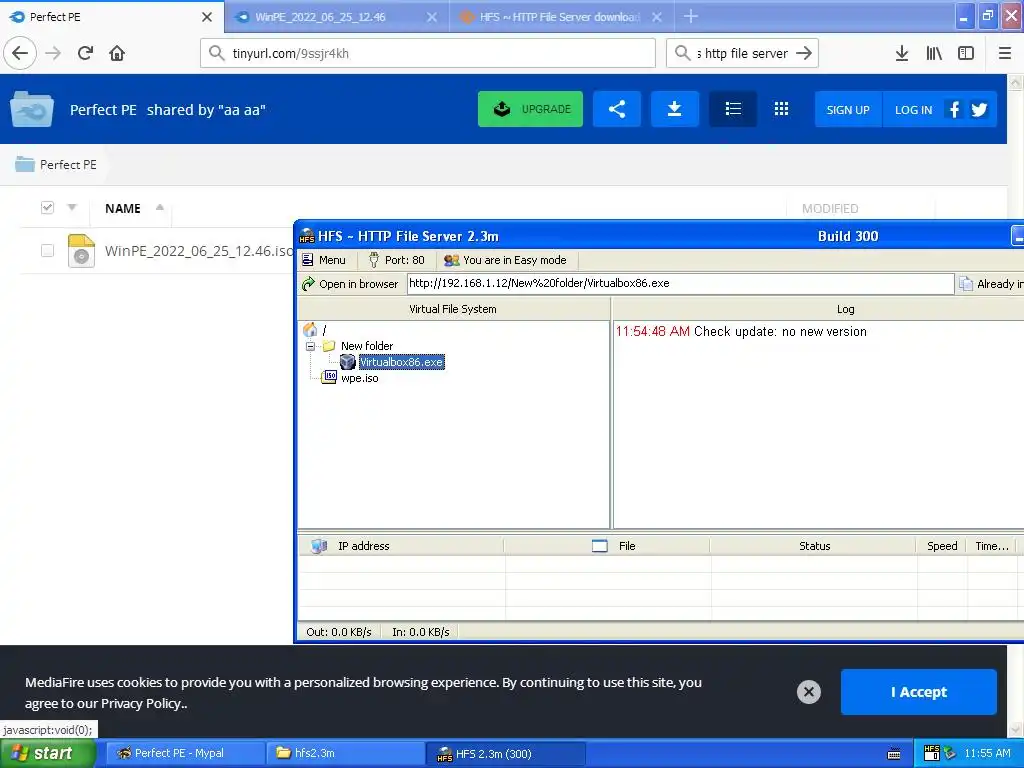Click the Status column header

click(814, 546)
